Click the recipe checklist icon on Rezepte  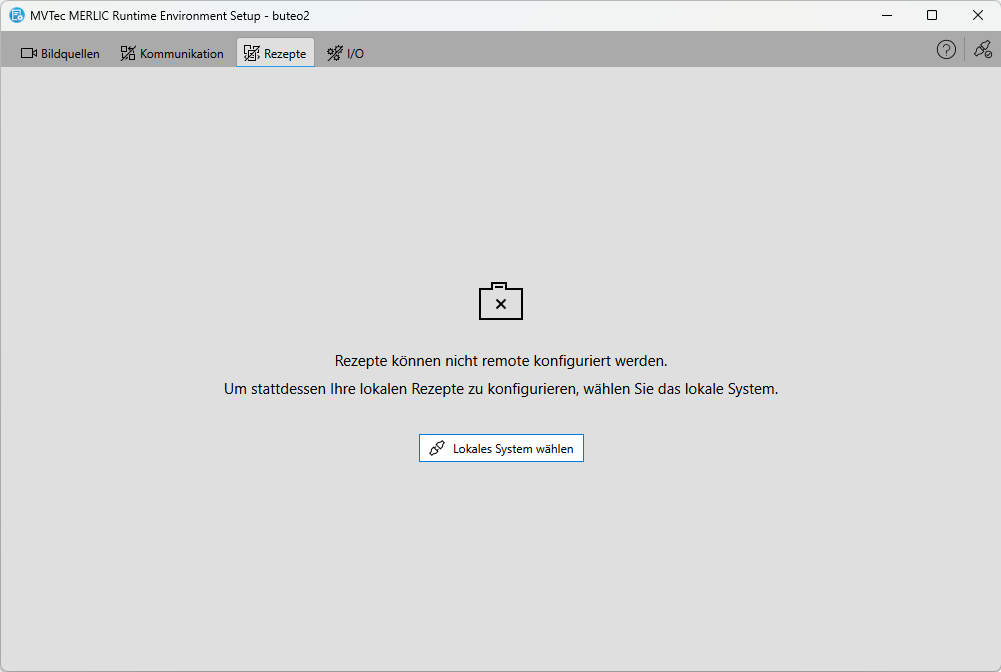click(x=252, y=53)
